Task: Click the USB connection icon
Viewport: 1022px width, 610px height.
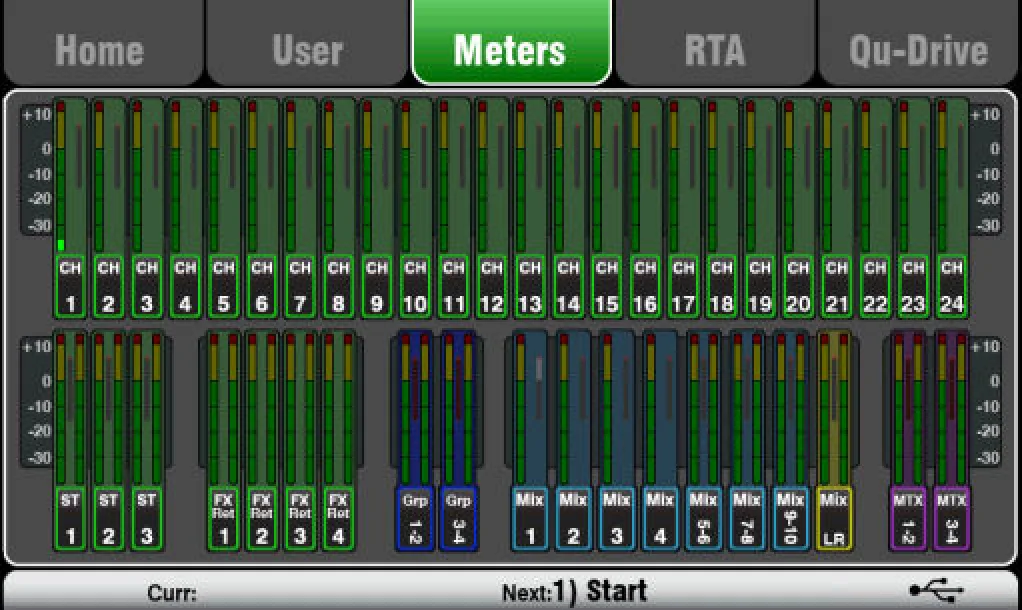Action: [937, 590]
